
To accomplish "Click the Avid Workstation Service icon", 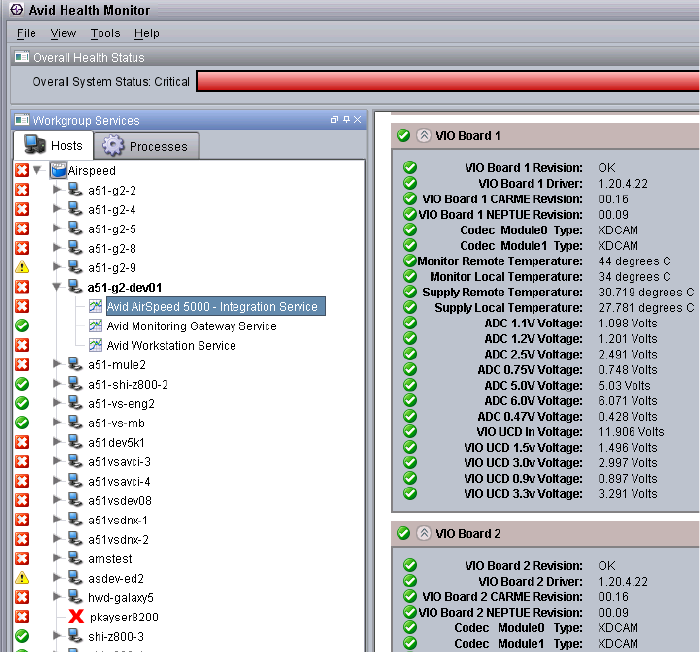I will click(x=95, y=345).
